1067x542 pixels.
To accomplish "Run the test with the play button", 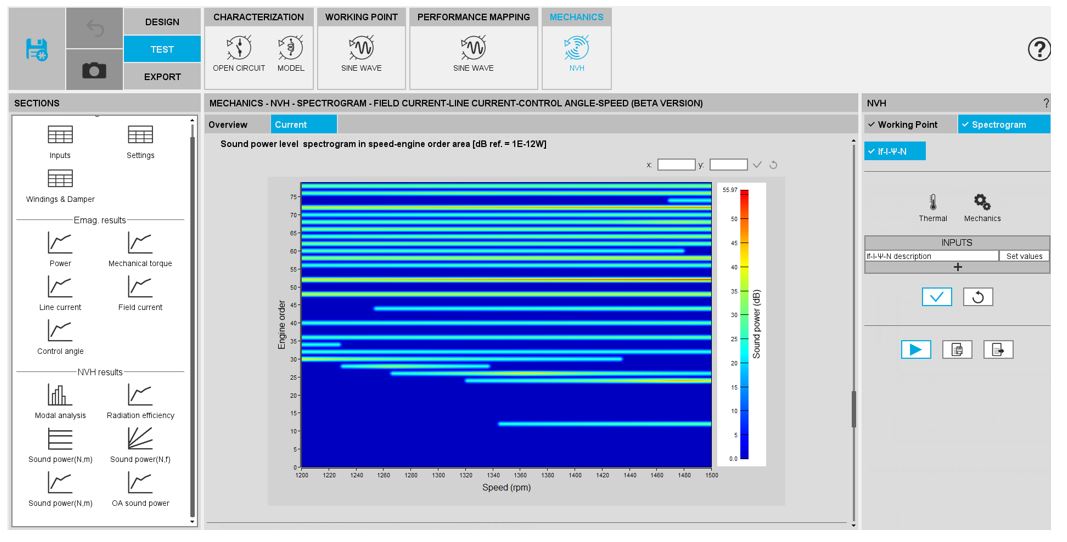I will click(915, 349).
